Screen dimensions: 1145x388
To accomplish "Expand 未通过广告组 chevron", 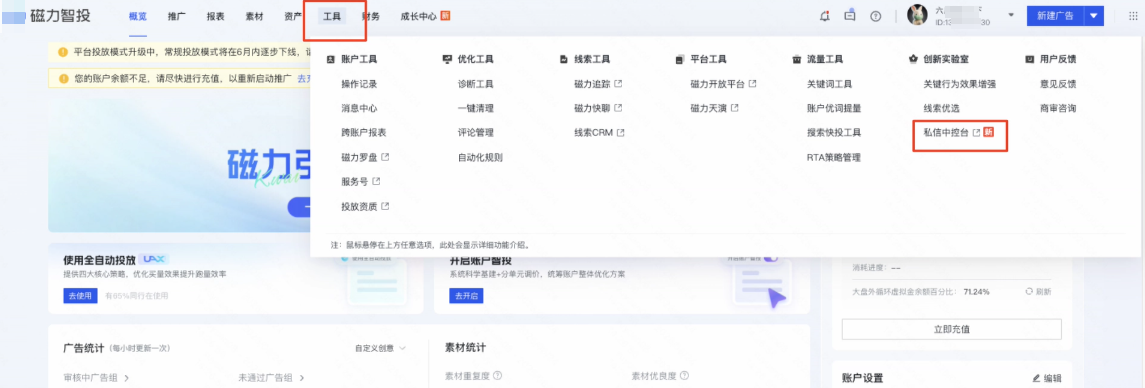I will (x=302, y=378).
